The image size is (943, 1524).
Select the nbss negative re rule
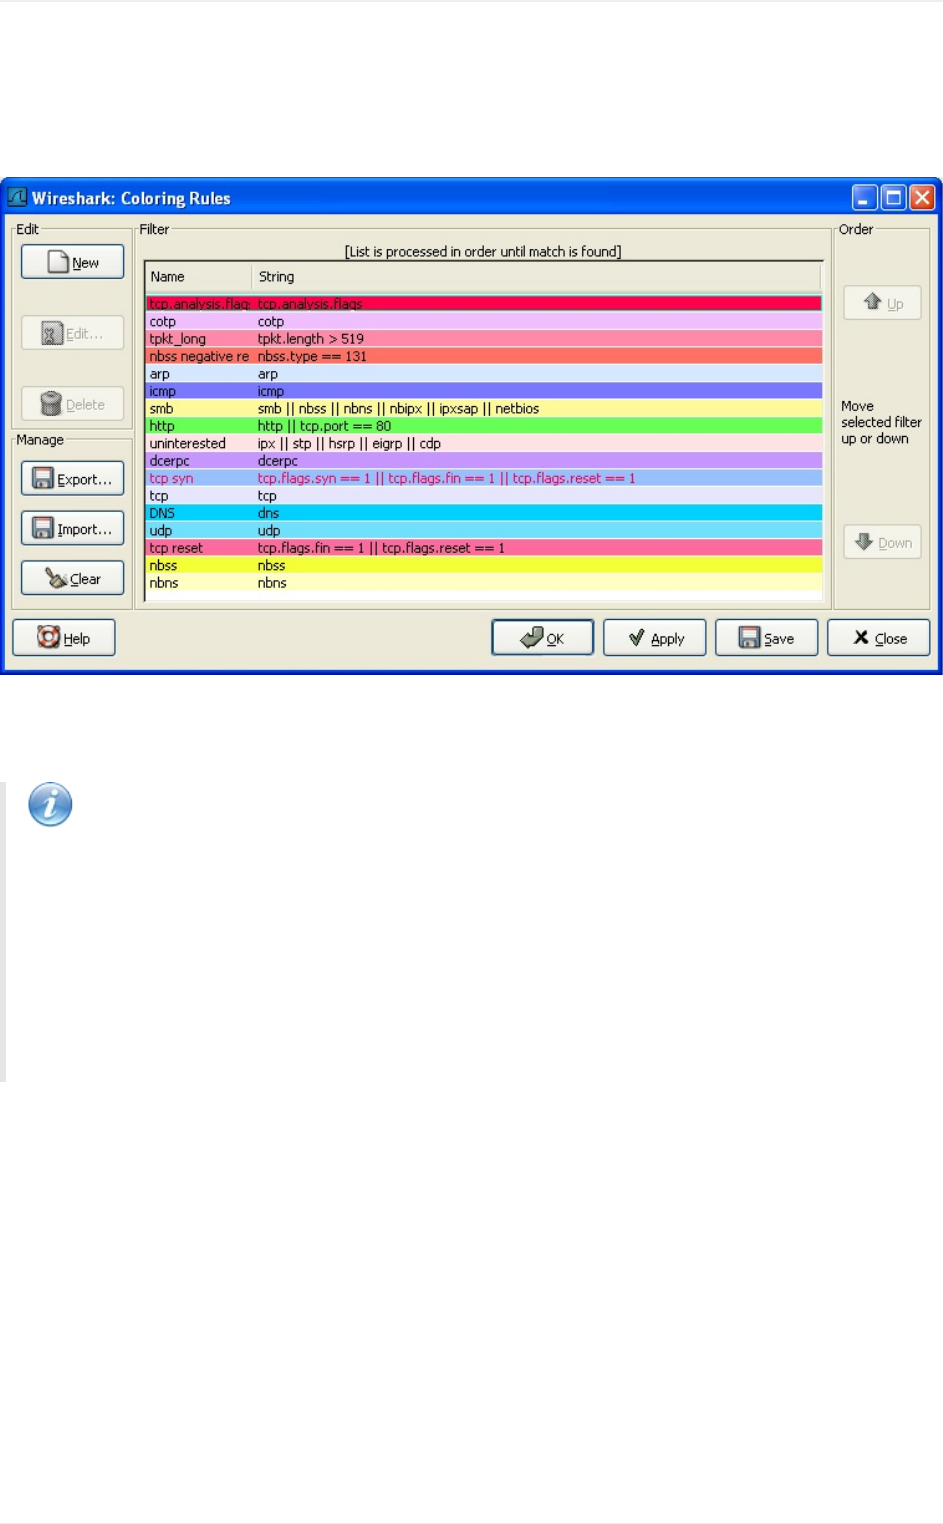pos(484,356)
